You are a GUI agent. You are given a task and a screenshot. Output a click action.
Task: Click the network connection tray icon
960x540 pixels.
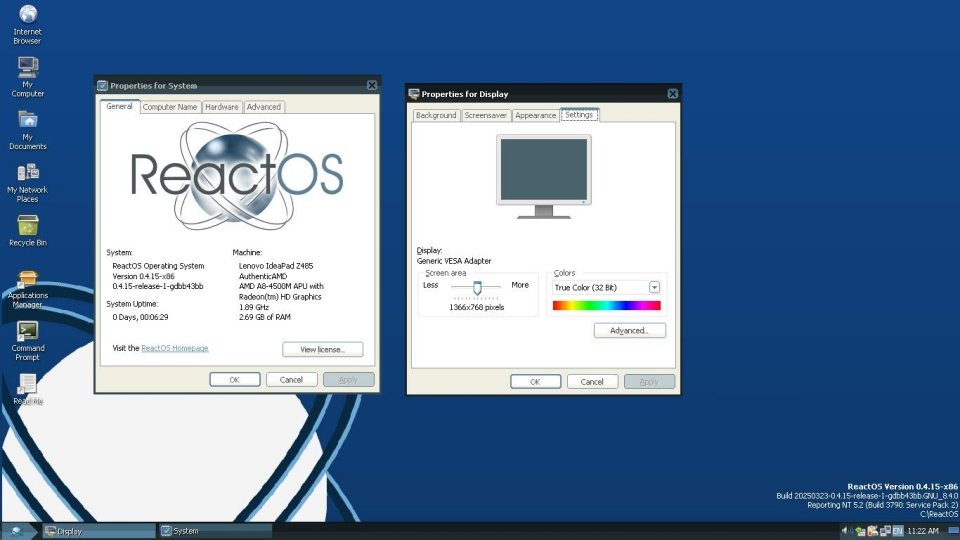pos(885,531)
